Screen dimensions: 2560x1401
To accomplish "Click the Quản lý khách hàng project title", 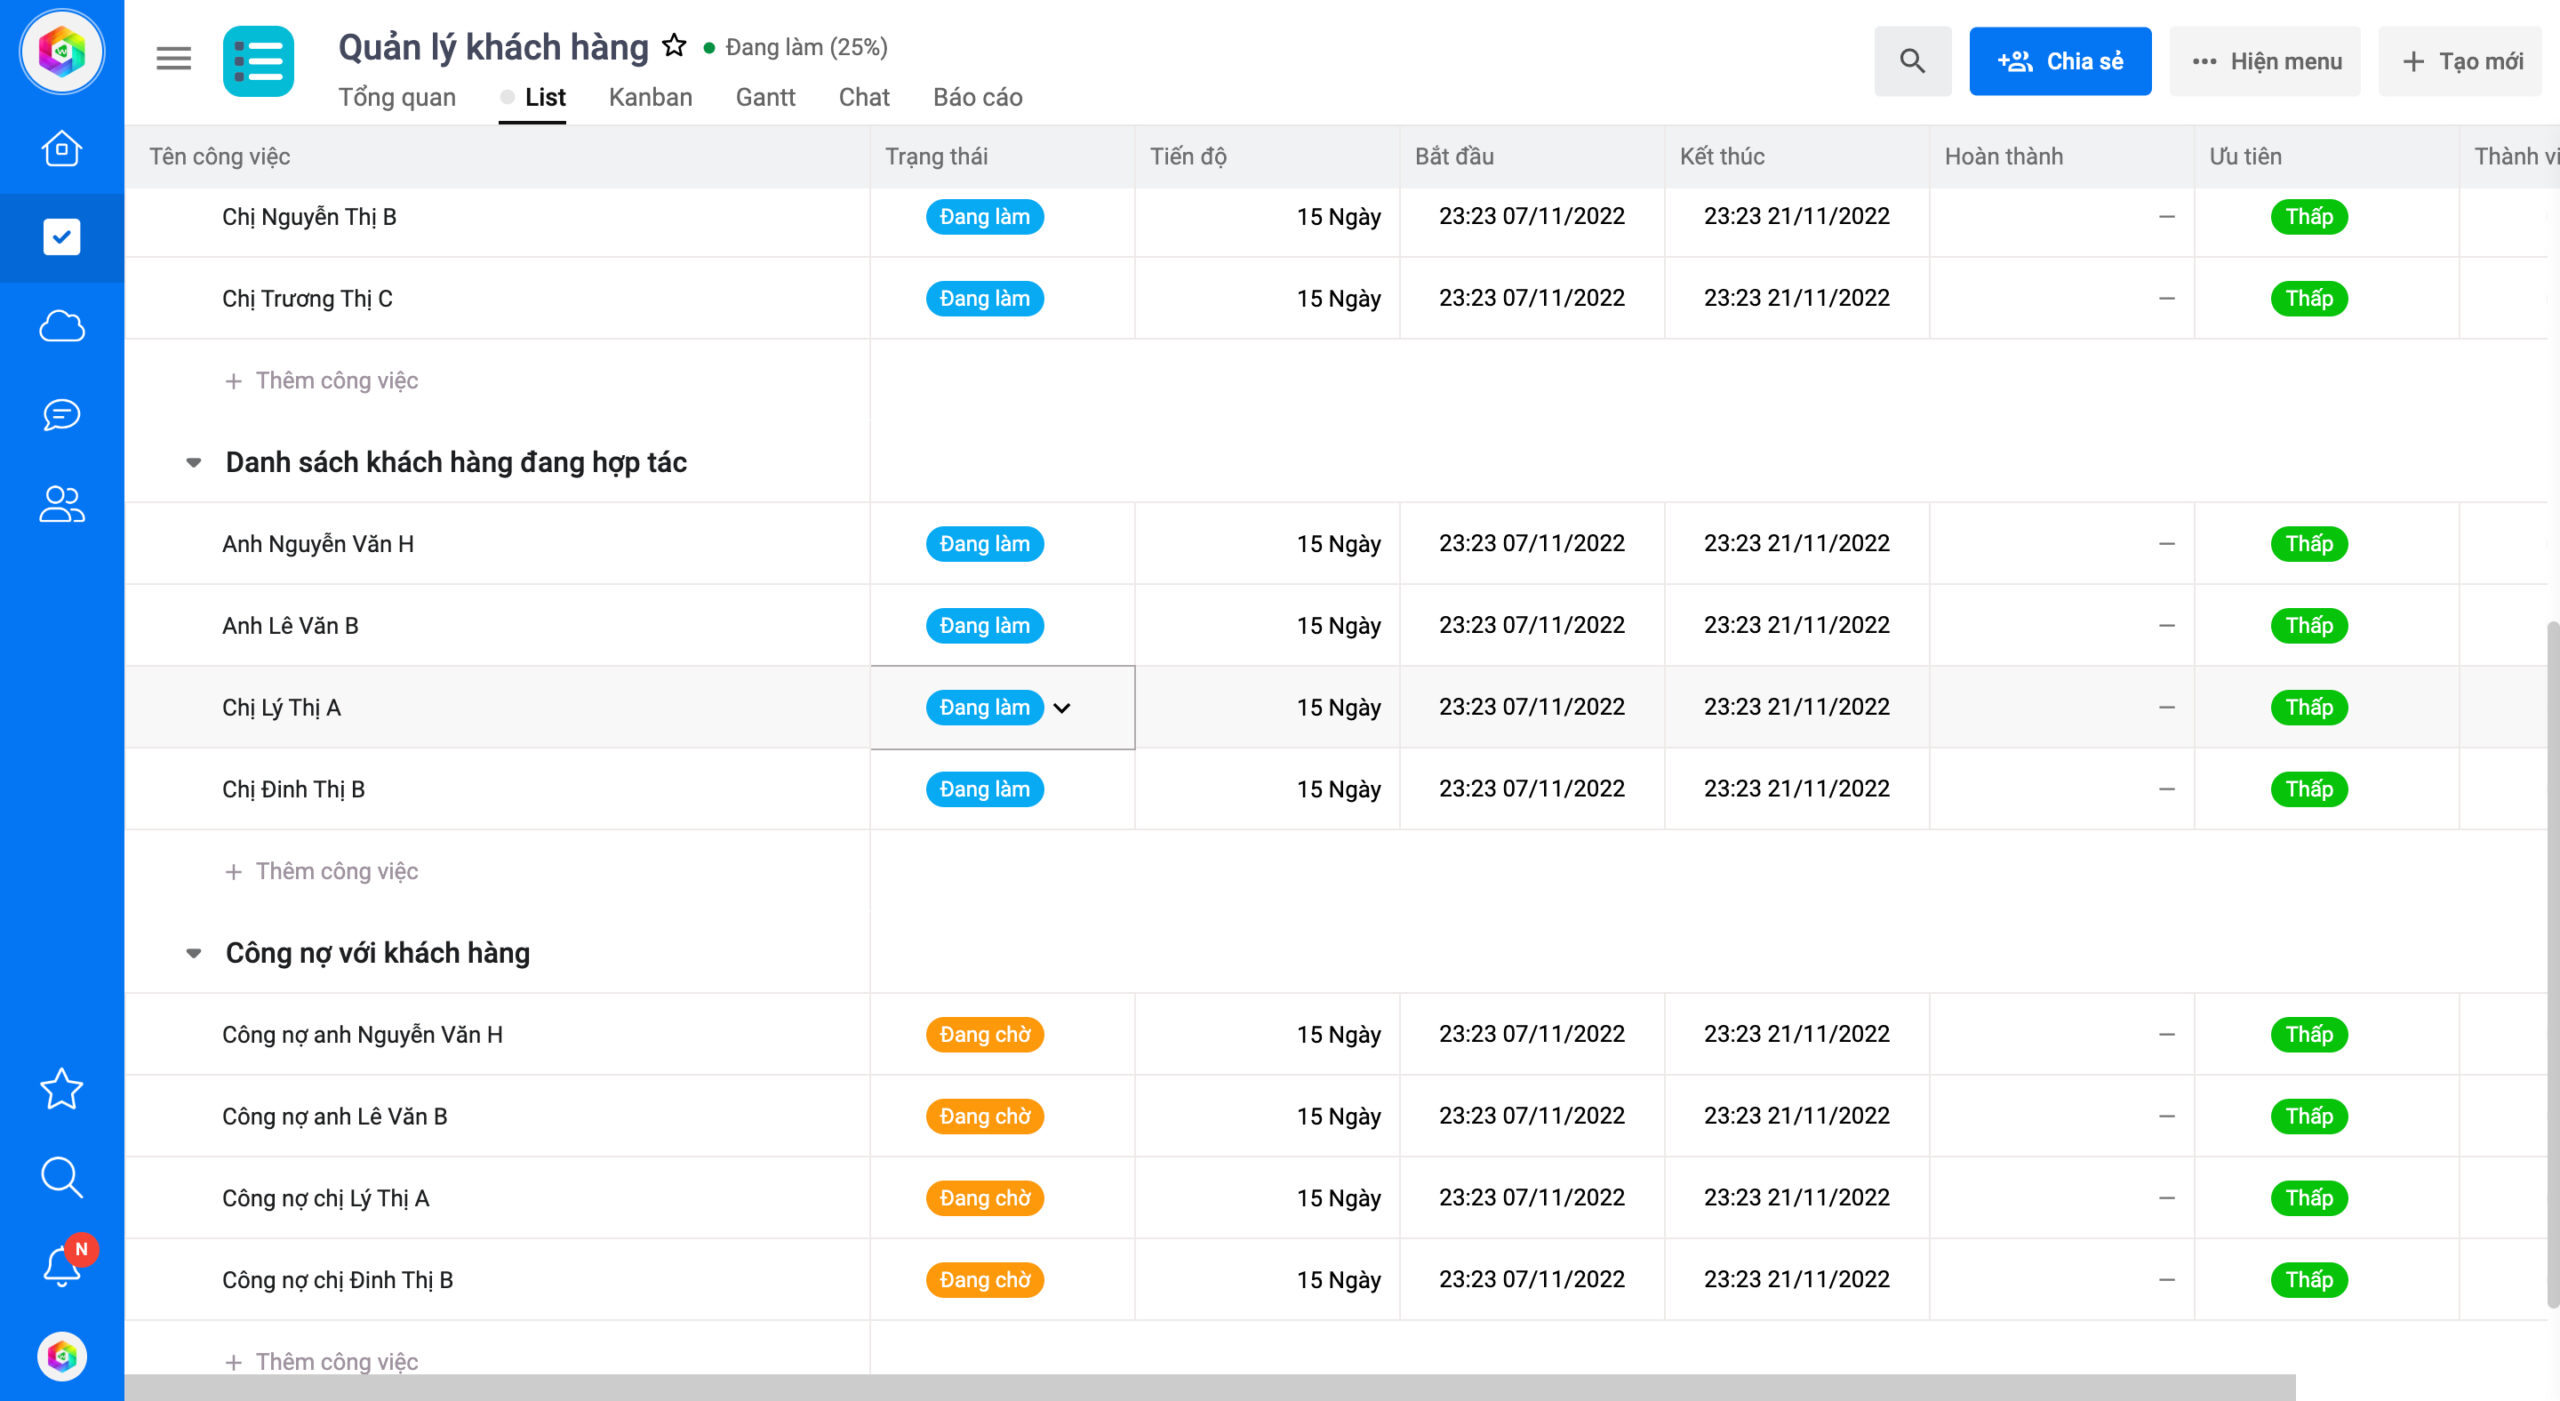I will click(493, 47).
